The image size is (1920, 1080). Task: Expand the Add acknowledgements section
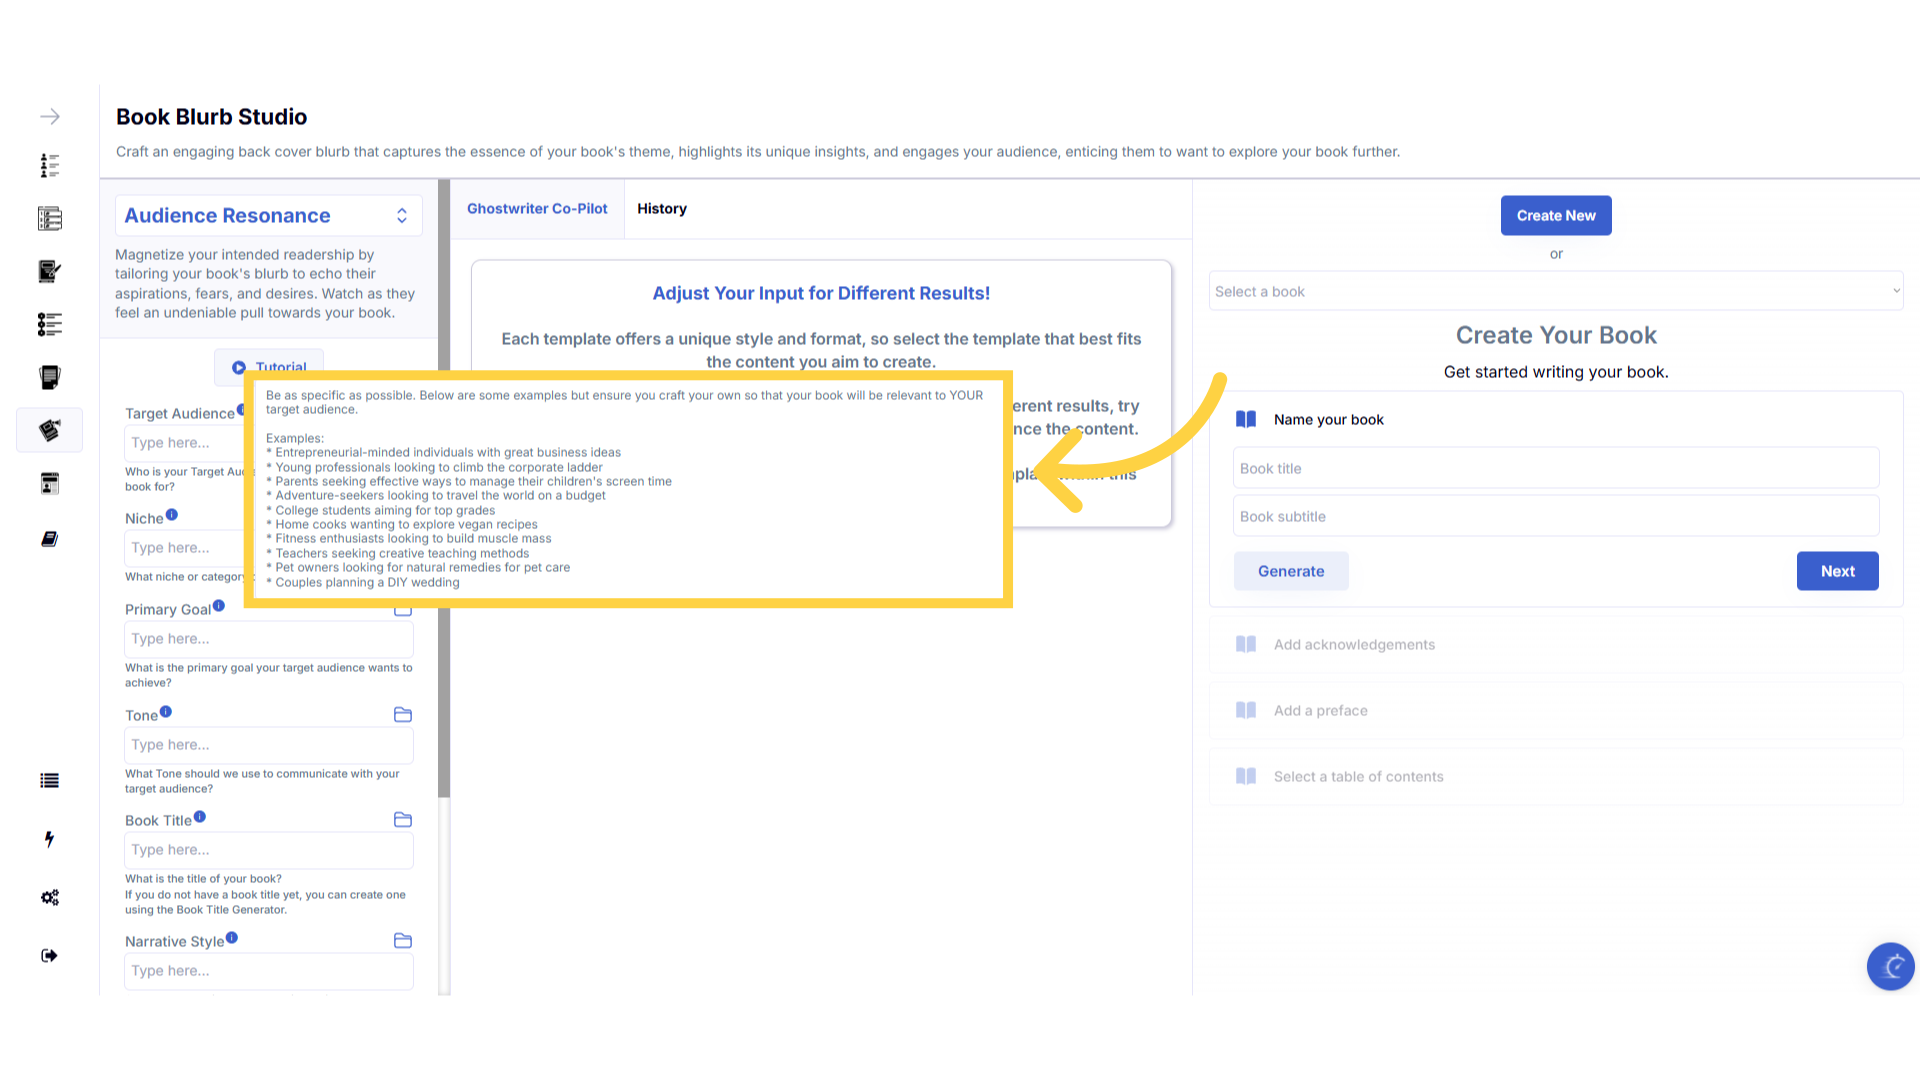click(x=1354, y=645)
